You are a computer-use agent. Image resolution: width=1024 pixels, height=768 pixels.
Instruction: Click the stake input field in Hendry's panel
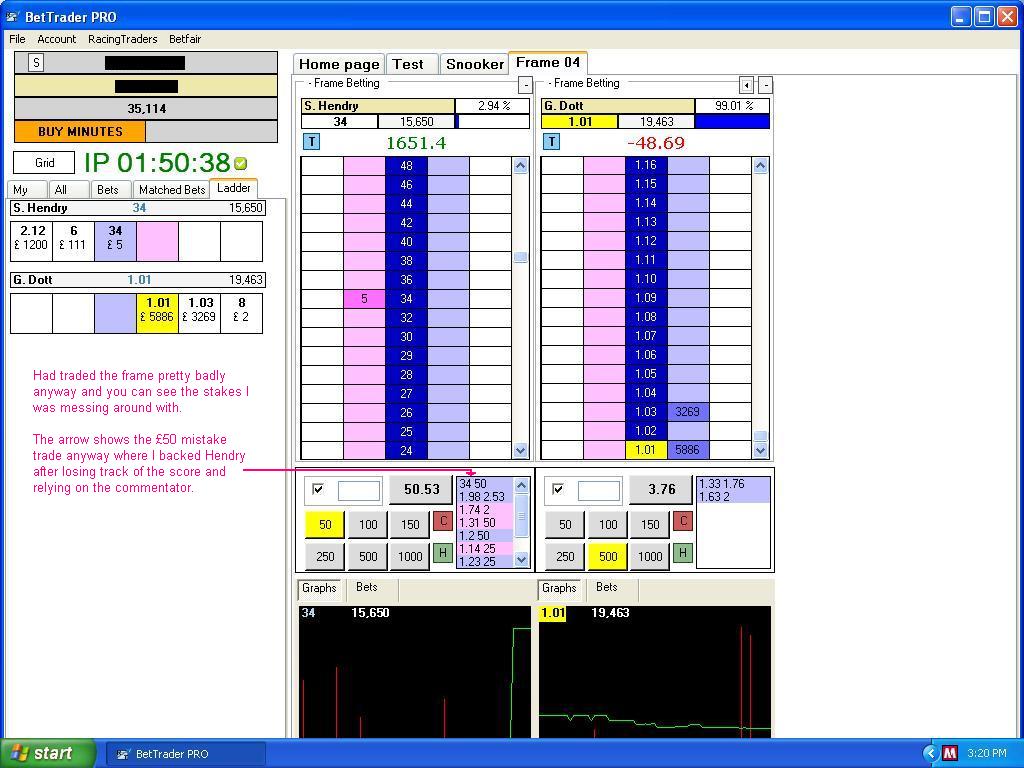pos(359,490)
